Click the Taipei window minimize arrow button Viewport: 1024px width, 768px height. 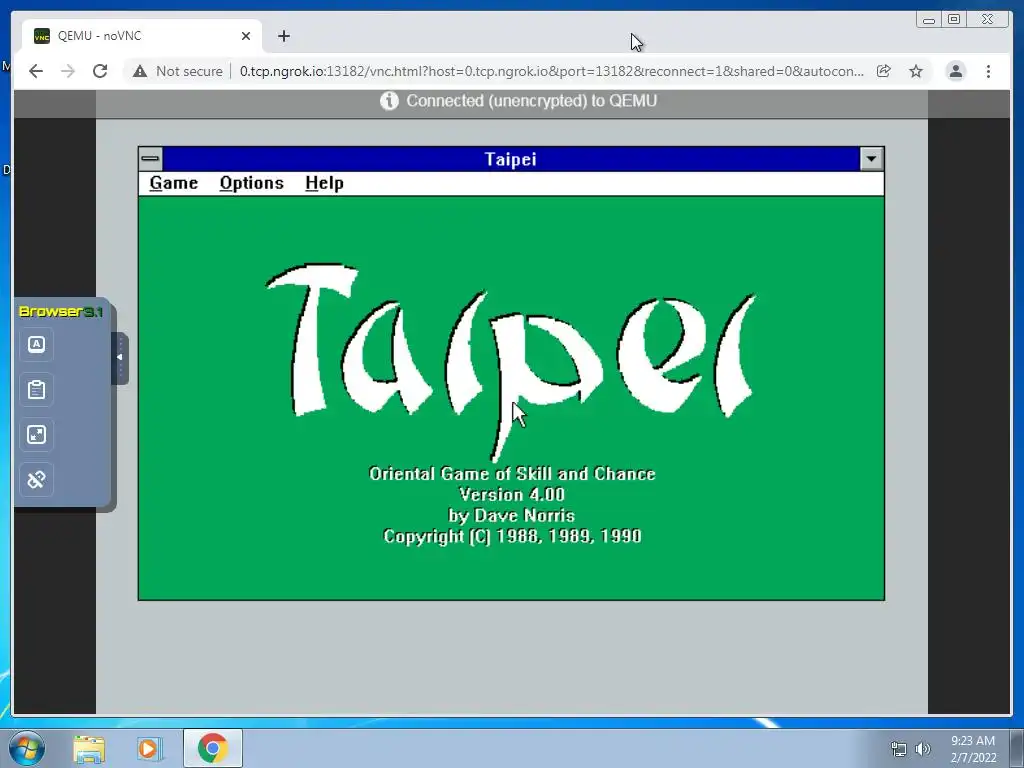pos(871,159)
